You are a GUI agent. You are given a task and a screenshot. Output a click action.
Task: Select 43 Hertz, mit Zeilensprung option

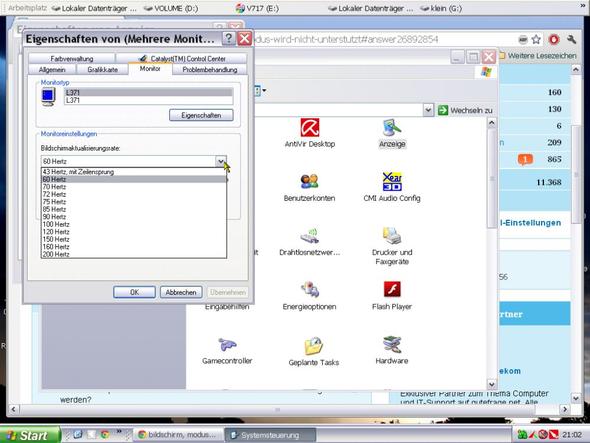pos(134,172)
